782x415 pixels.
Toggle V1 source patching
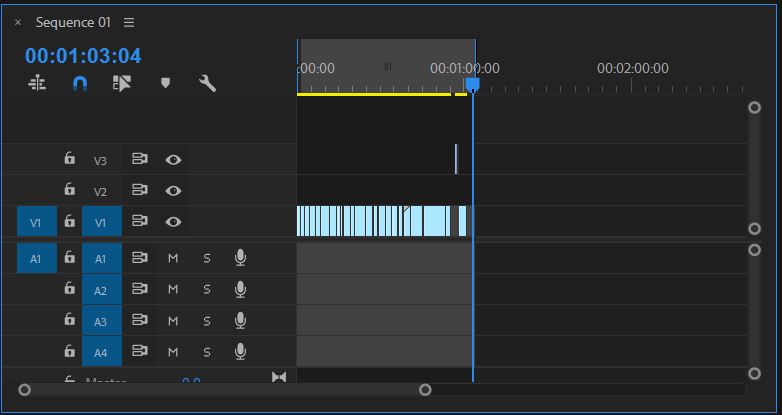point(37,221)
